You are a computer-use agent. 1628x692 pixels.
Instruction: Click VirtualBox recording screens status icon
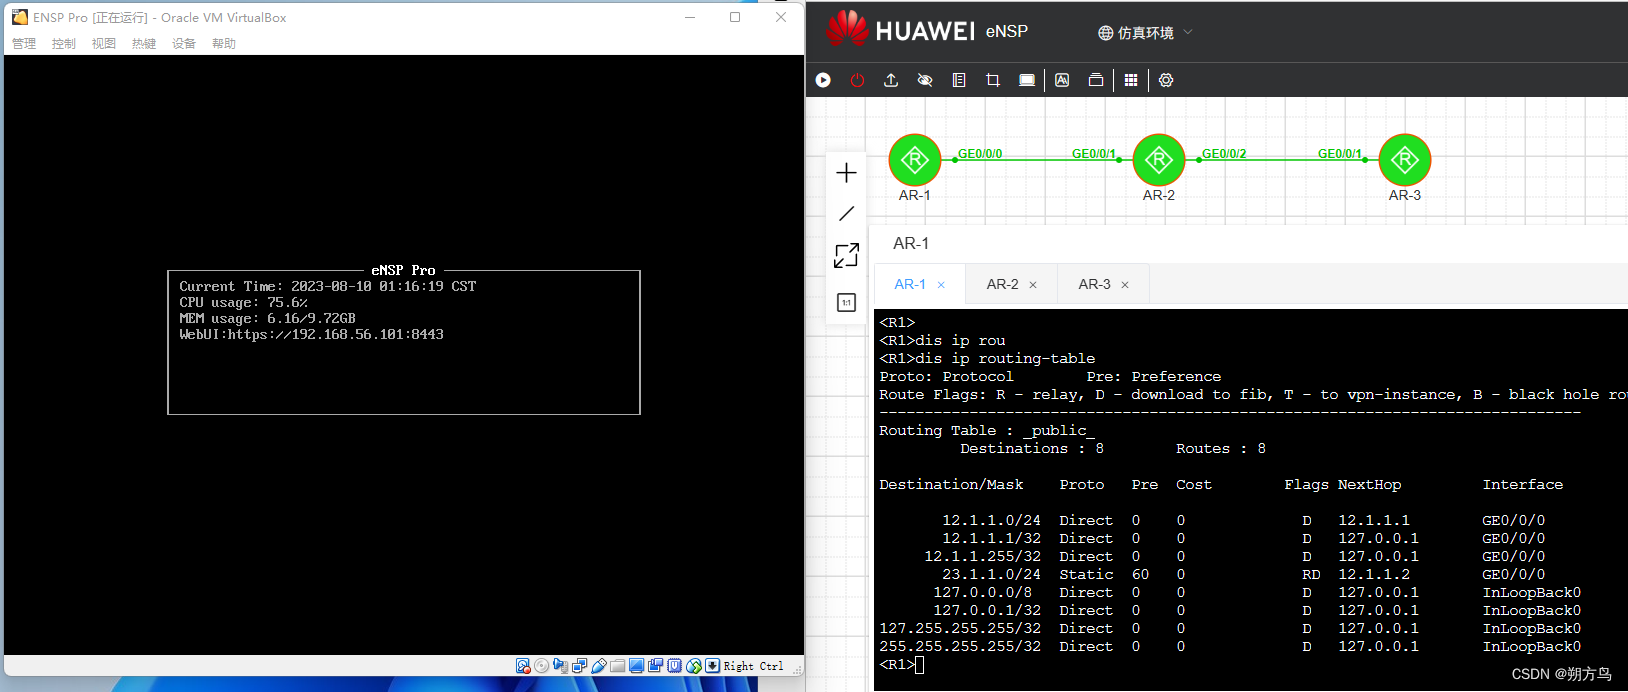coord(655,666)
